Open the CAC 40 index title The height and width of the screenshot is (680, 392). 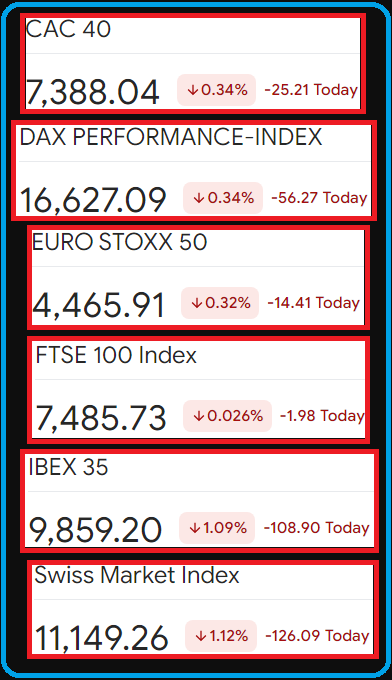point(68,29)
